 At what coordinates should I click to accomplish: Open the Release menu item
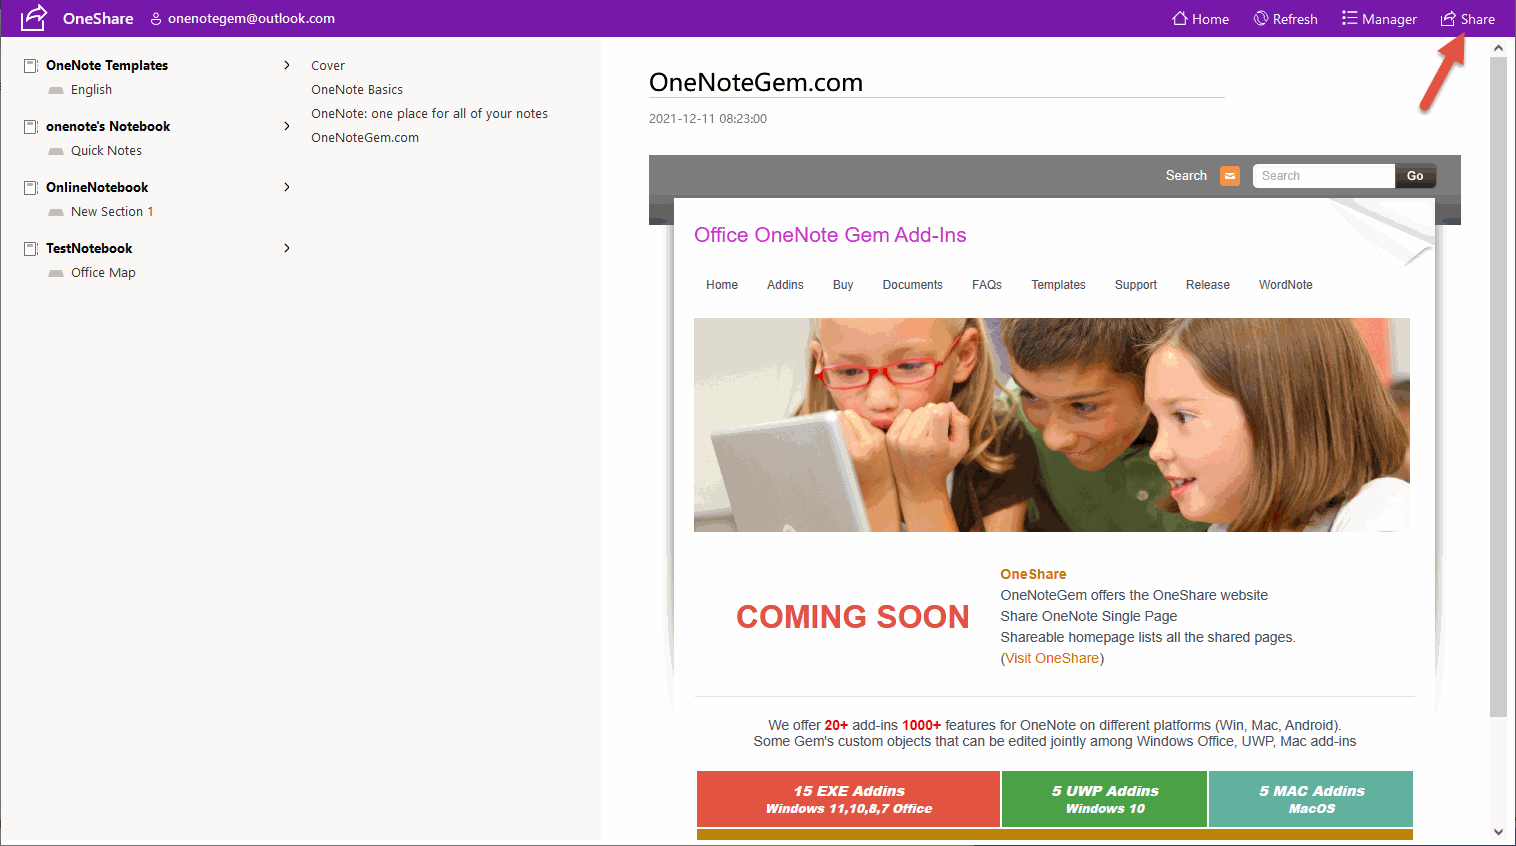[1208, 285]
